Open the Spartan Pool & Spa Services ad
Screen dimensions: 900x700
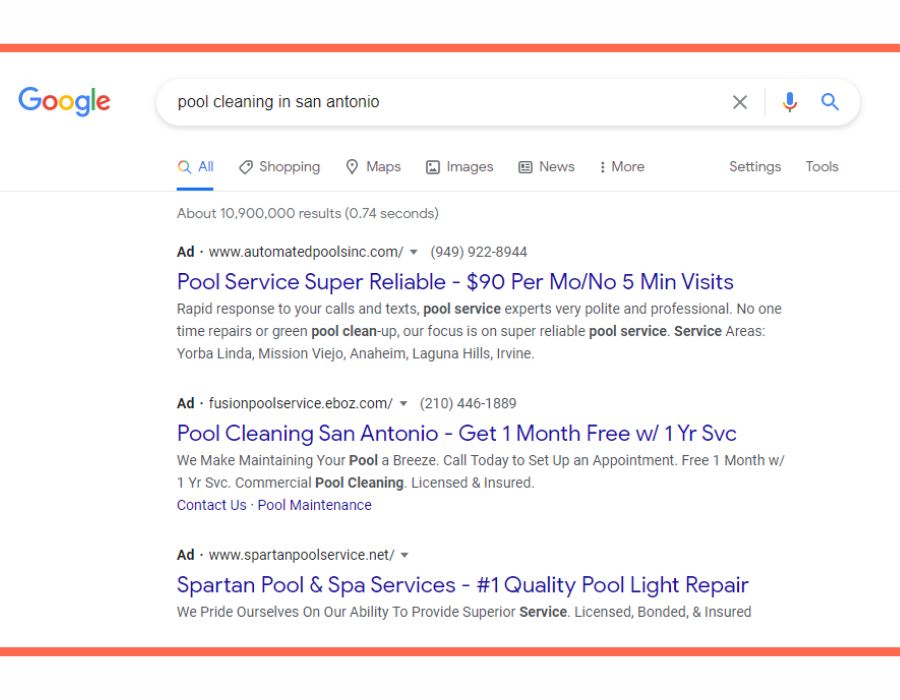click(x=463, y=585)
